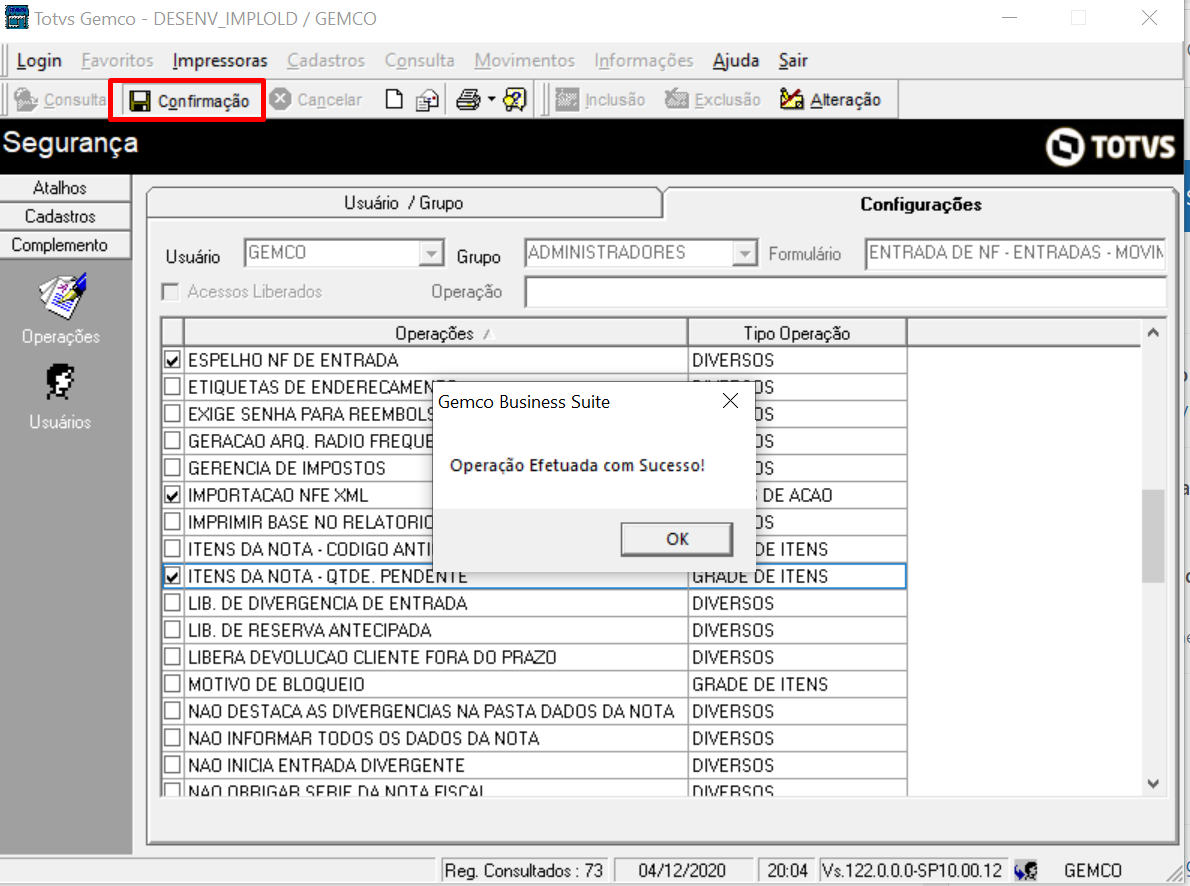Open Operações in the sidebar
Viewport: 1190px width, 886px height.
pos(61,309)
